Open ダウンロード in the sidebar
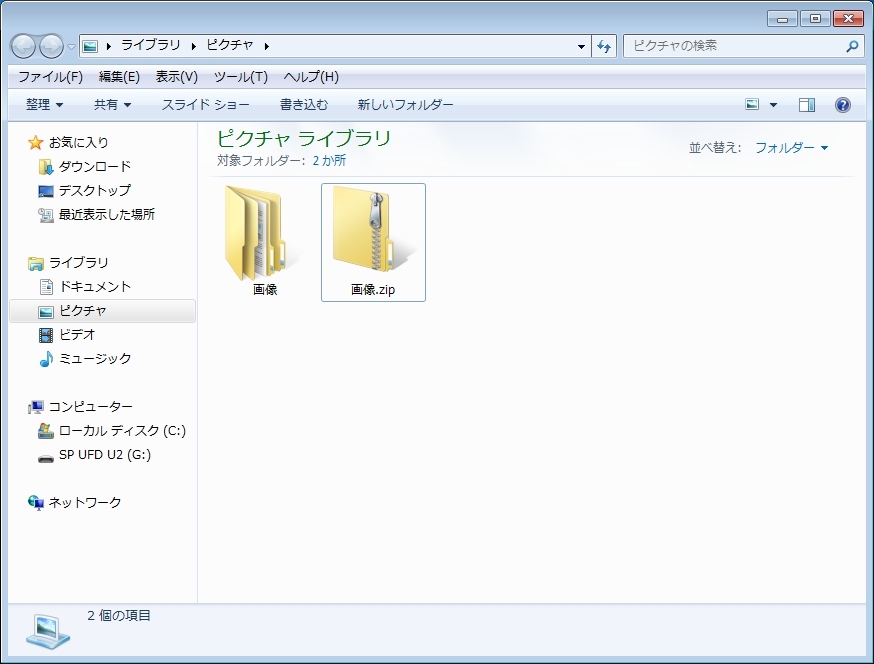Viewport: 874px width, 664px height. (x=95, y=166)
